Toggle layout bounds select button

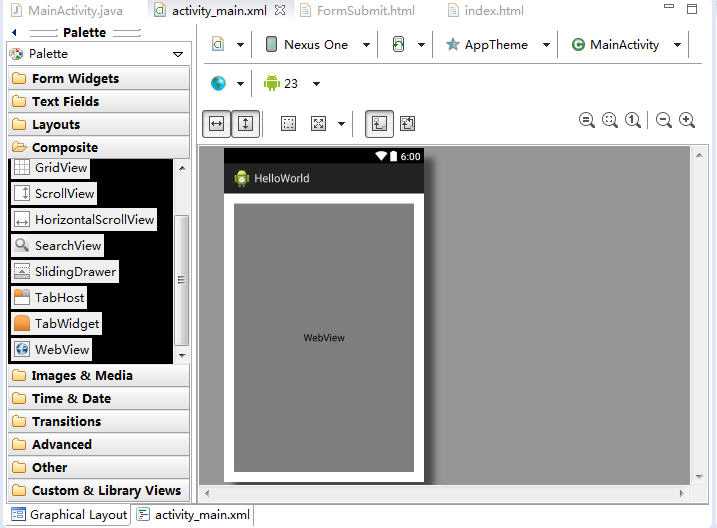[x=379, y=123]
